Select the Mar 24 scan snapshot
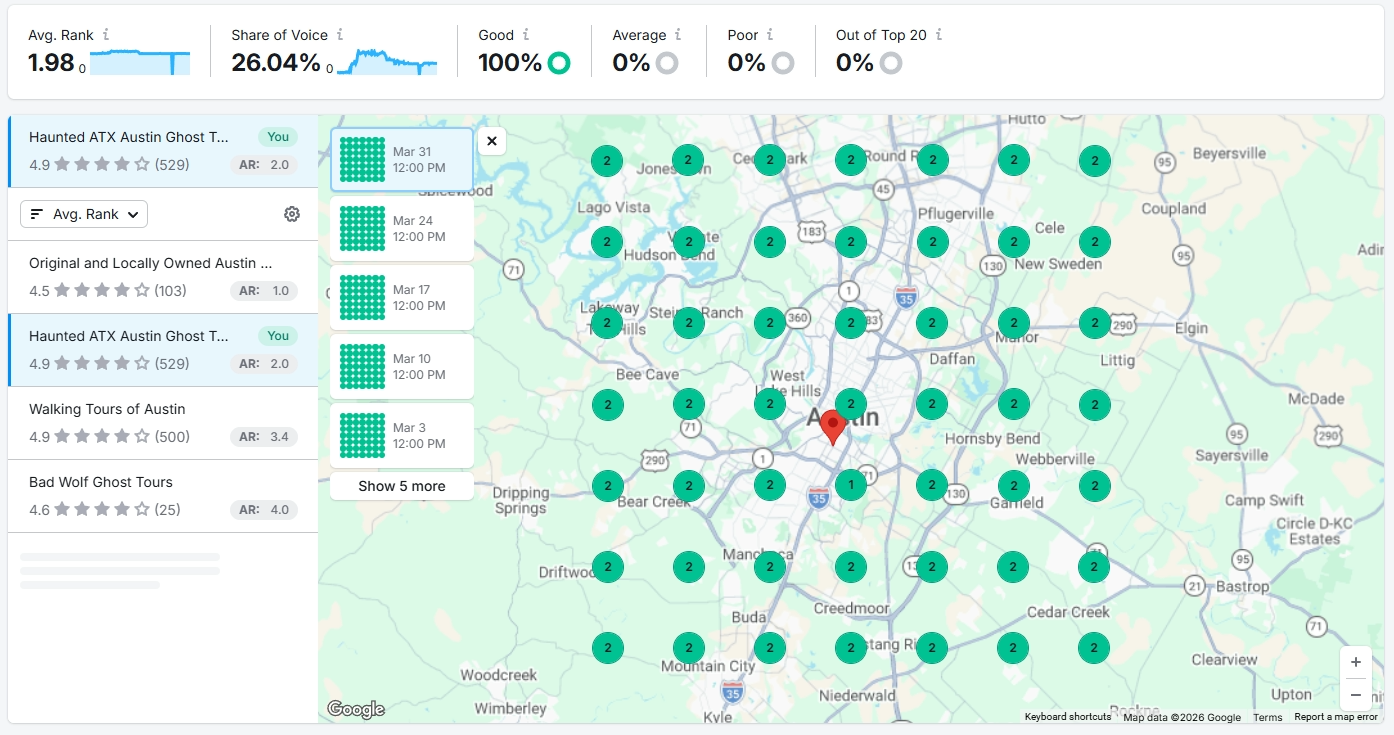 point(401,228)
